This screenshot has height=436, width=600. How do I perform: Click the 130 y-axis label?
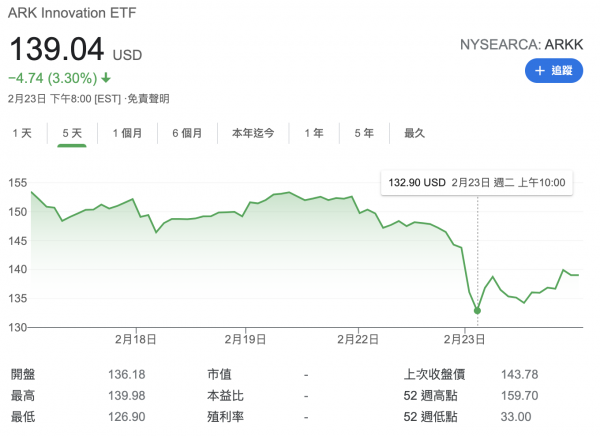(x=18, y=328)
